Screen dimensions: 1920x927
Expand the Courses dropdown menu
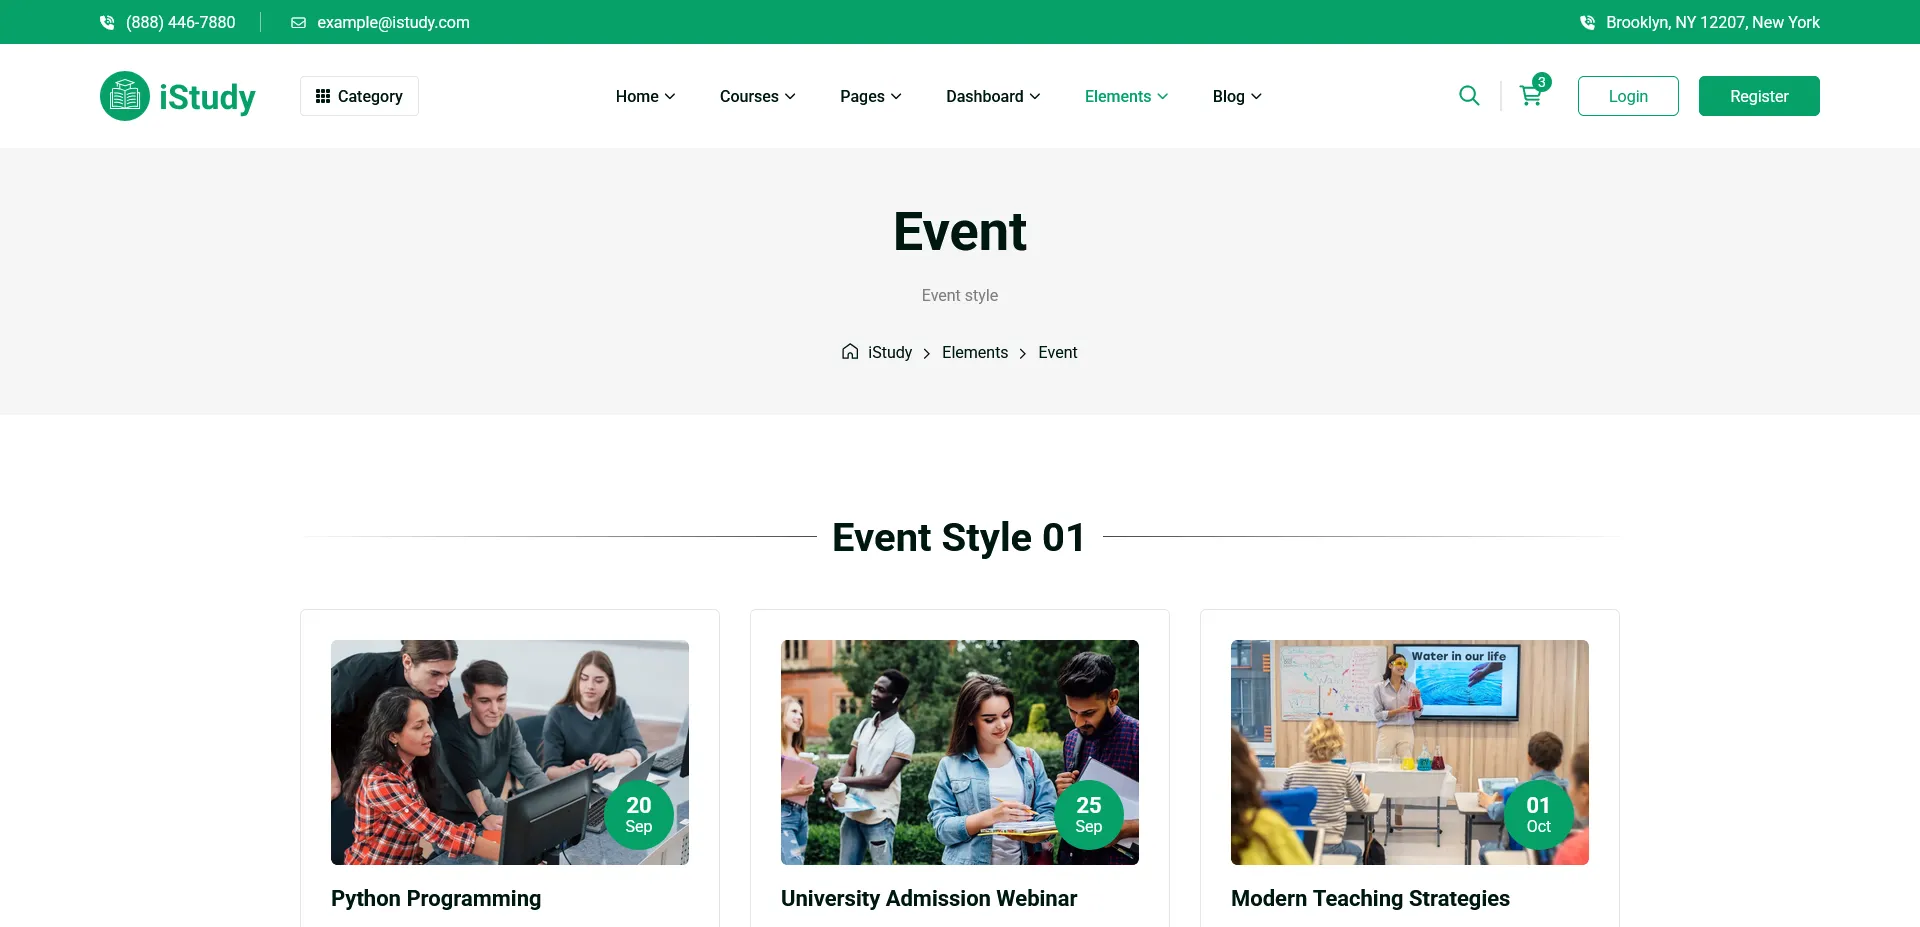[757, 96]
